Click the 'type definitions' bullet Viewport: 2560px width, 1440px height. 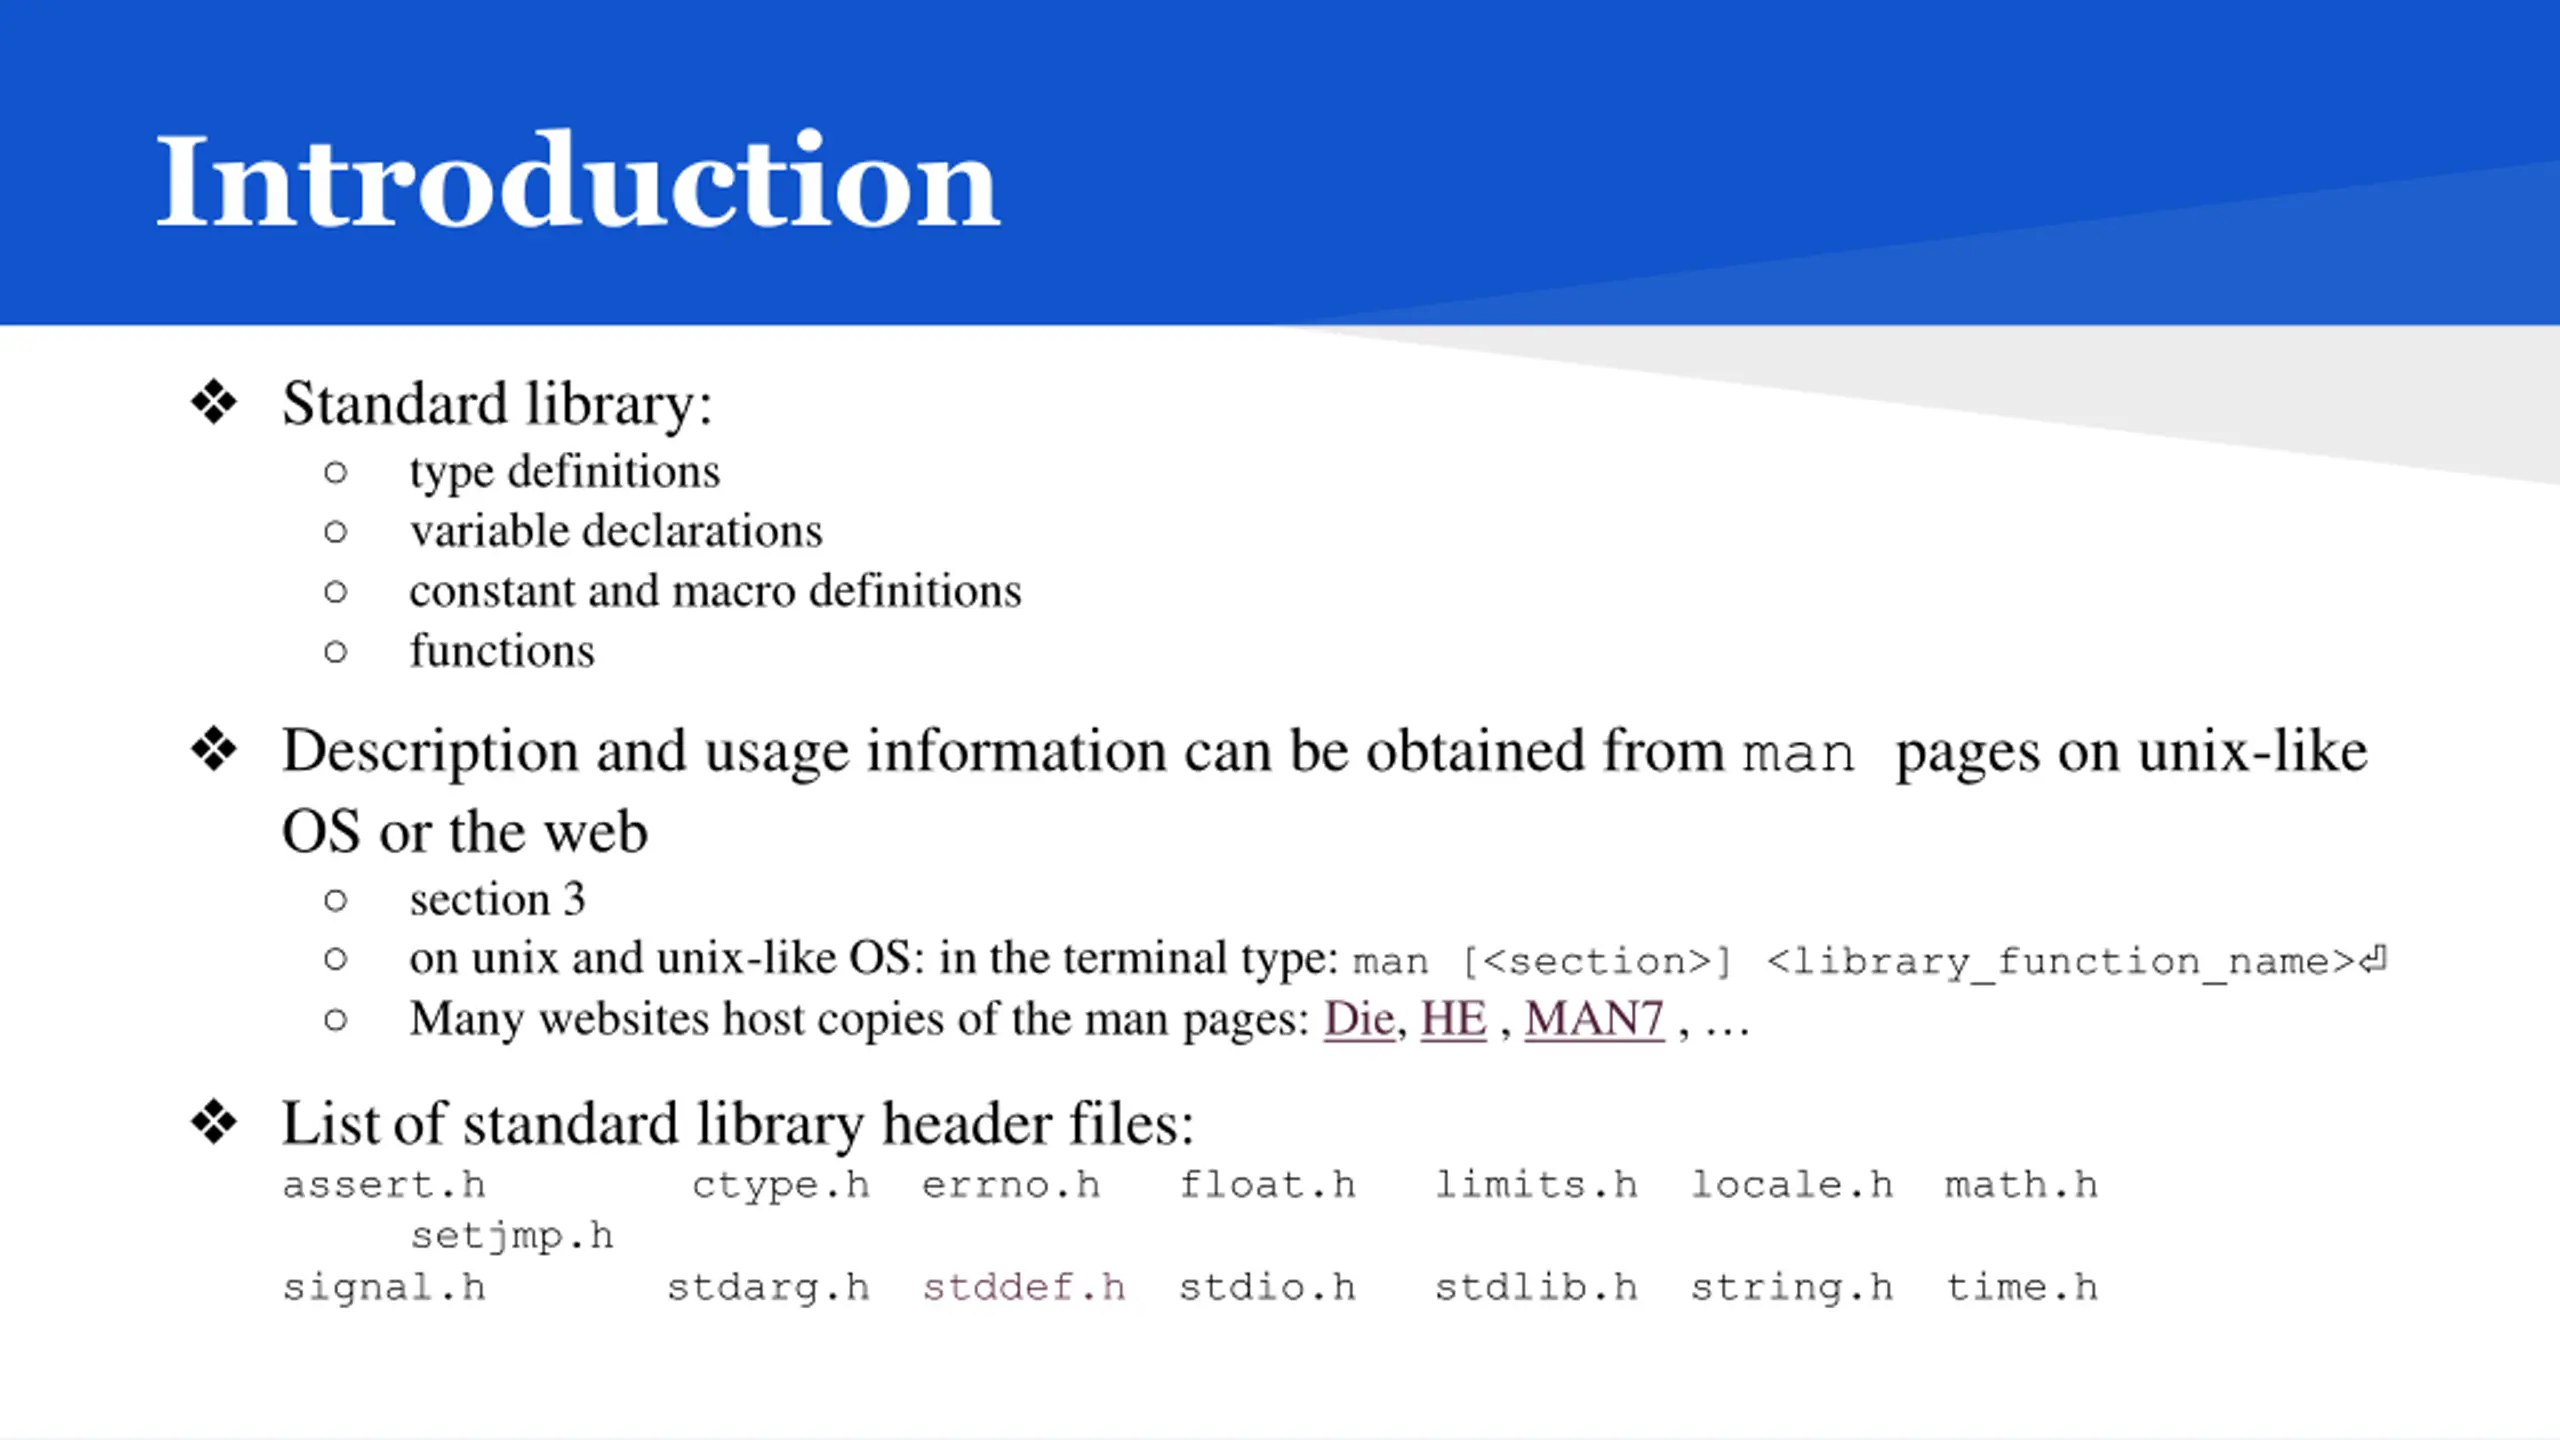click(x=564, y=471)
